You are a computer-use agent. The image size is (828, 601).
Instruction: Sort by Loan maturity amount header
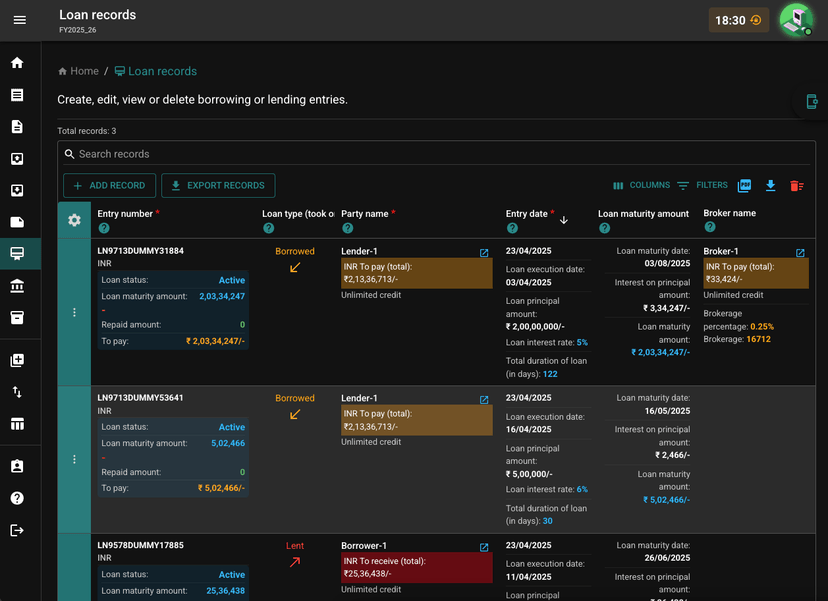point(643,214)
